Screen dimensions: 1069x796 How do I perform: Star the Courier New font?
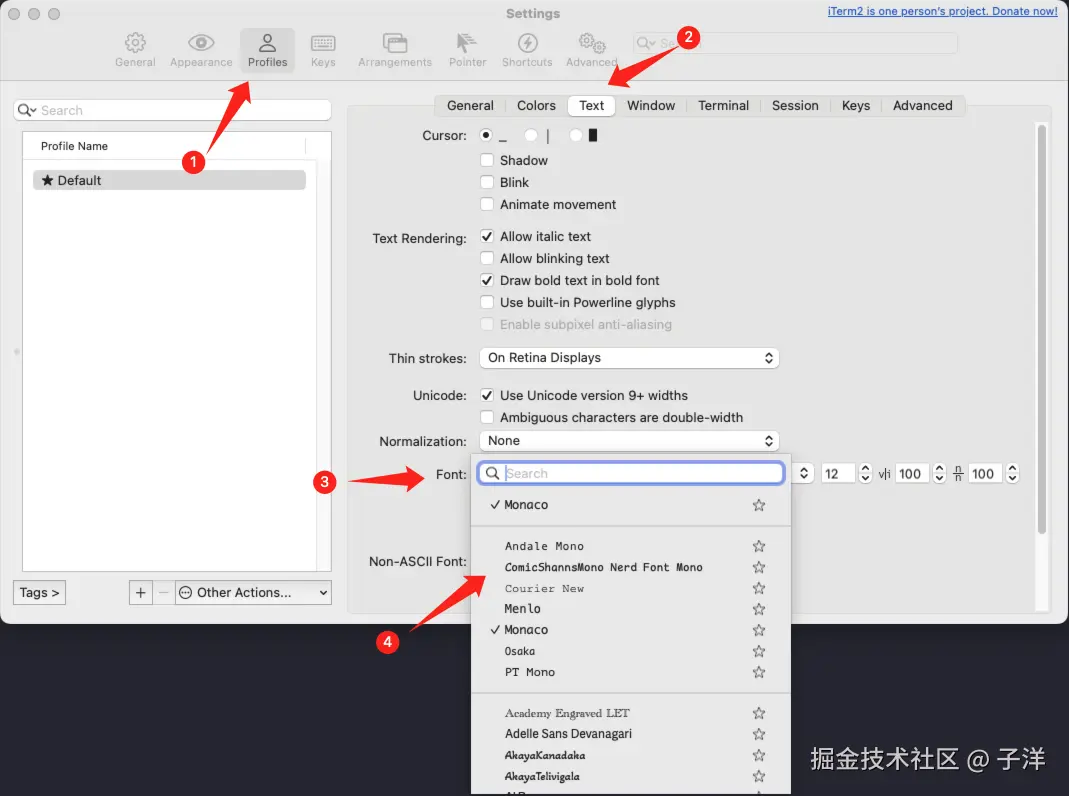click(x=759, y=588)
